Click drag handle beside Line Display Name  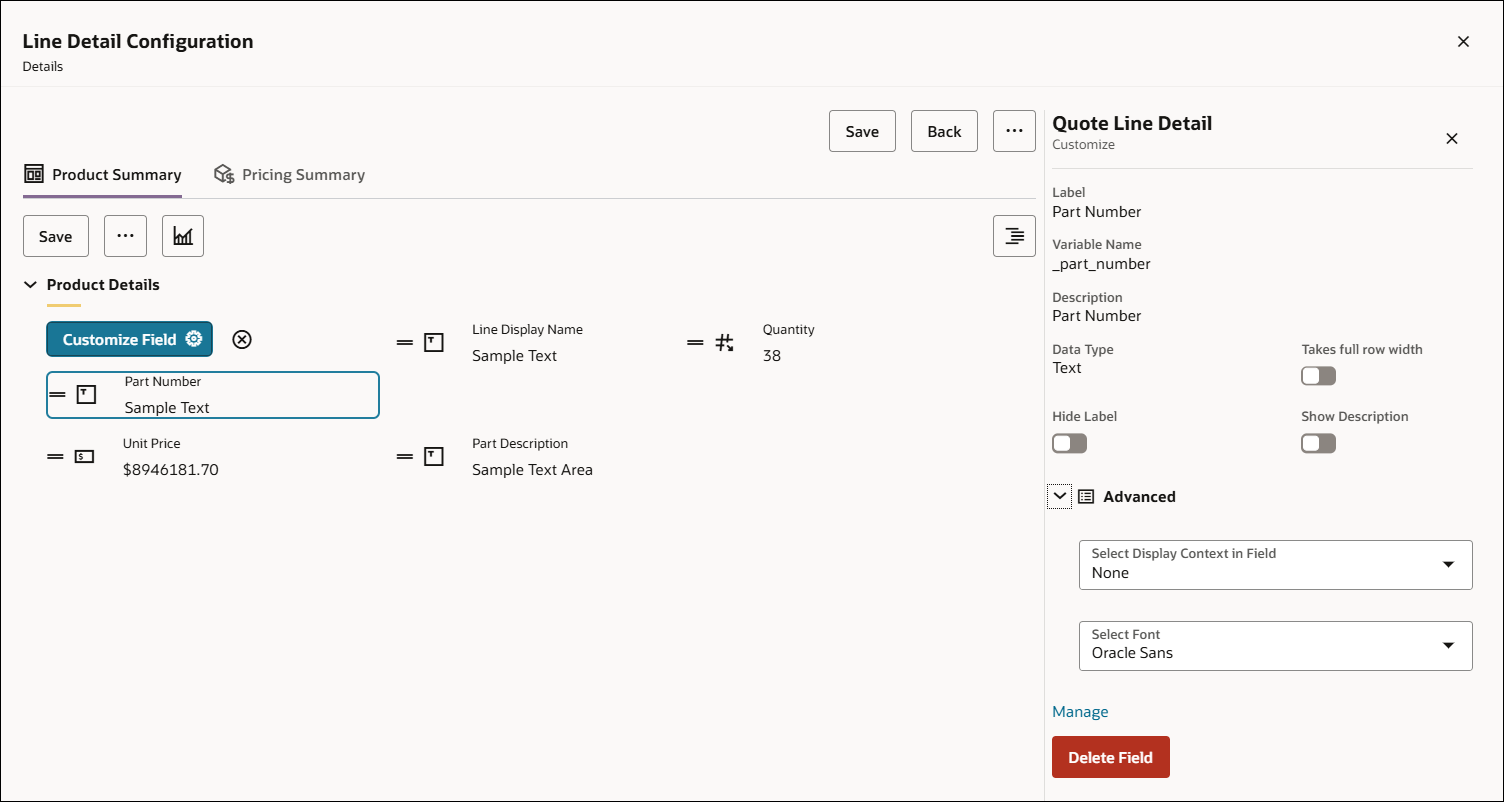[x=405, y=343]
